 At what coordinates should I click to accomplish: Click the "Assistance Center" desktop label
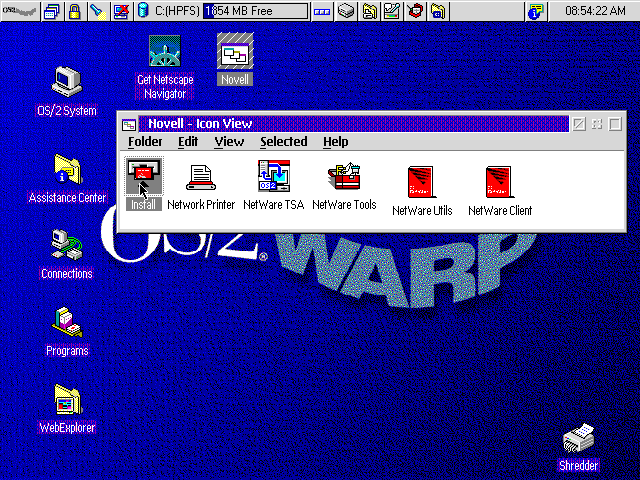67,198
